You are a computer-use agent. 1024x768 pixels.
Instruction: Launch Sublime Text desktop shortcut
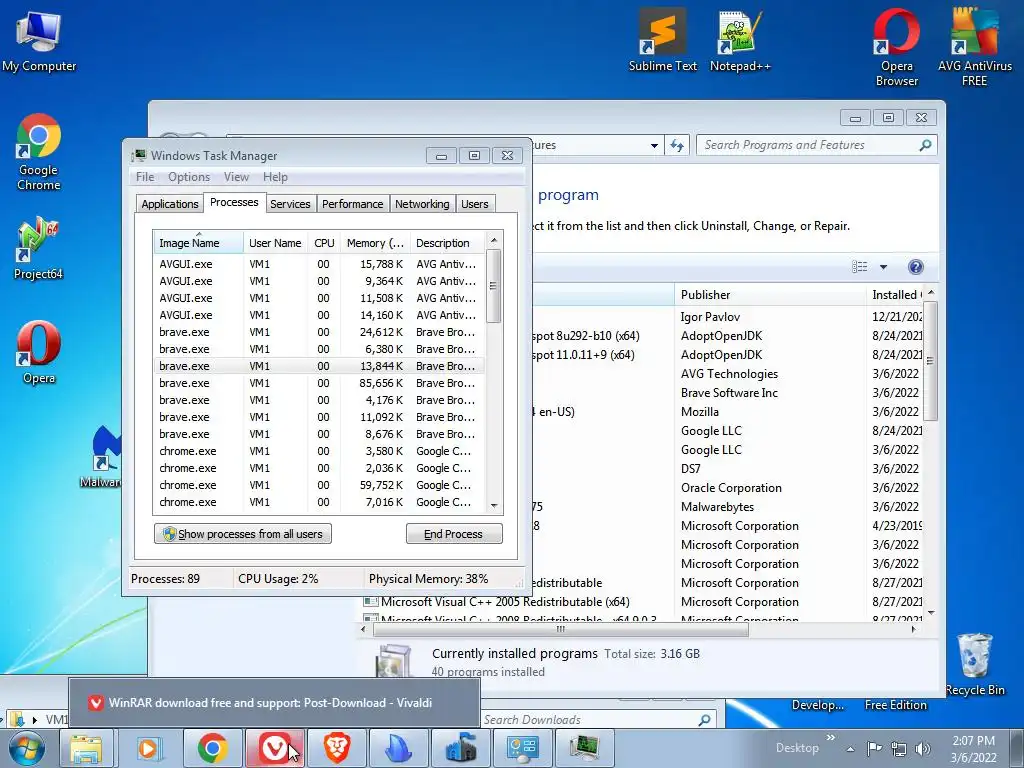[662, 40]
